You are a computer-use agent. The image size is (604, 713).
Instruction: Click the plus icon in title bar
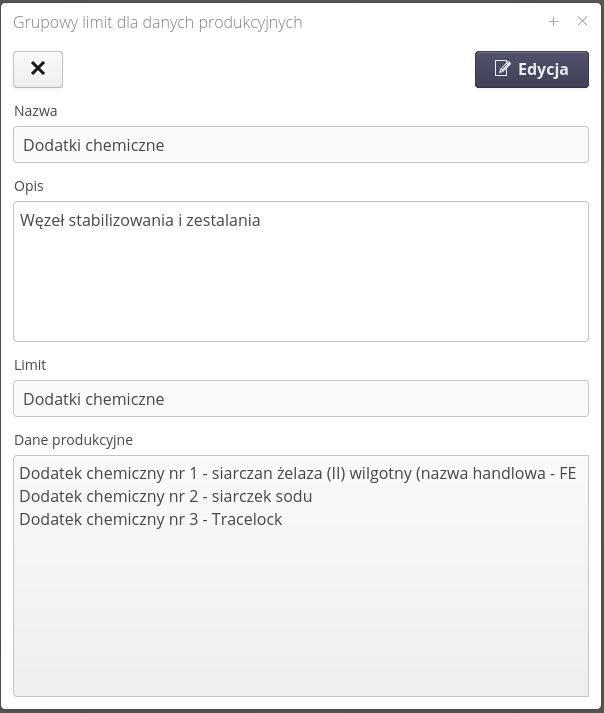pos(554,21)
